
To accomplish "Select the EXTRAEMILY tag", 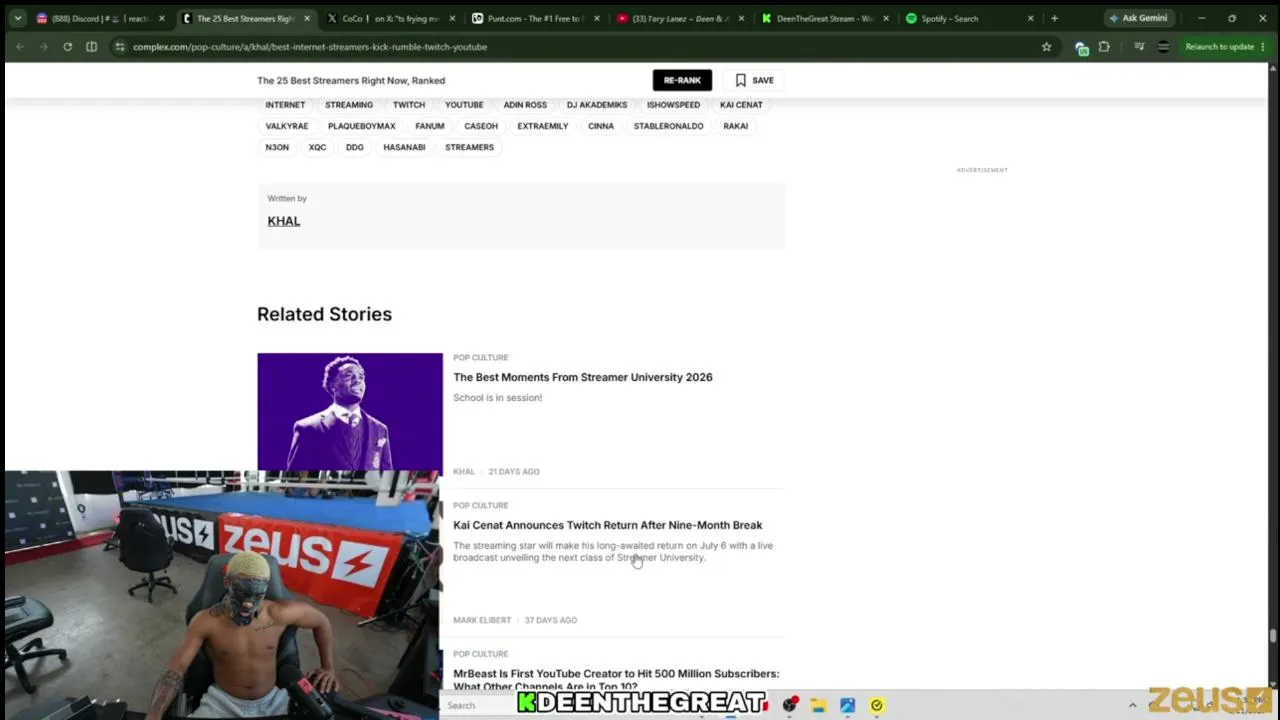I will 543,126.
